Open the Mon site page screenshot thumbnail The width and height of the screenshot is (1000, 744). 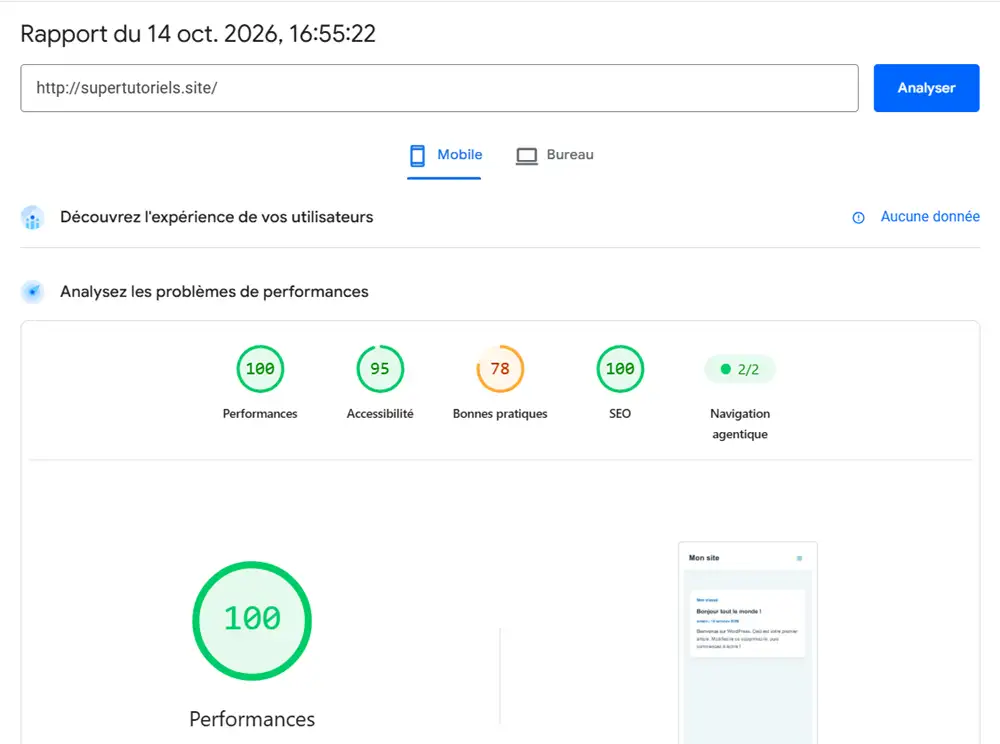pyautogui.click(x=748, y=643)
